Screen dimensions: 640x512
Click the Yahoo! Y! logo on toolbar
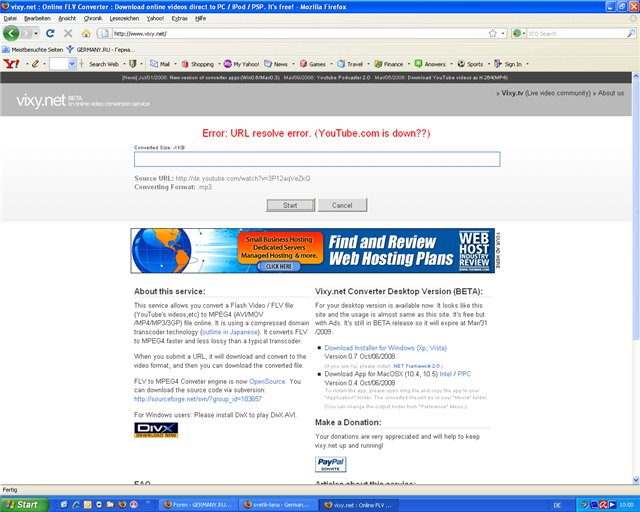click(x=11, y=64)
